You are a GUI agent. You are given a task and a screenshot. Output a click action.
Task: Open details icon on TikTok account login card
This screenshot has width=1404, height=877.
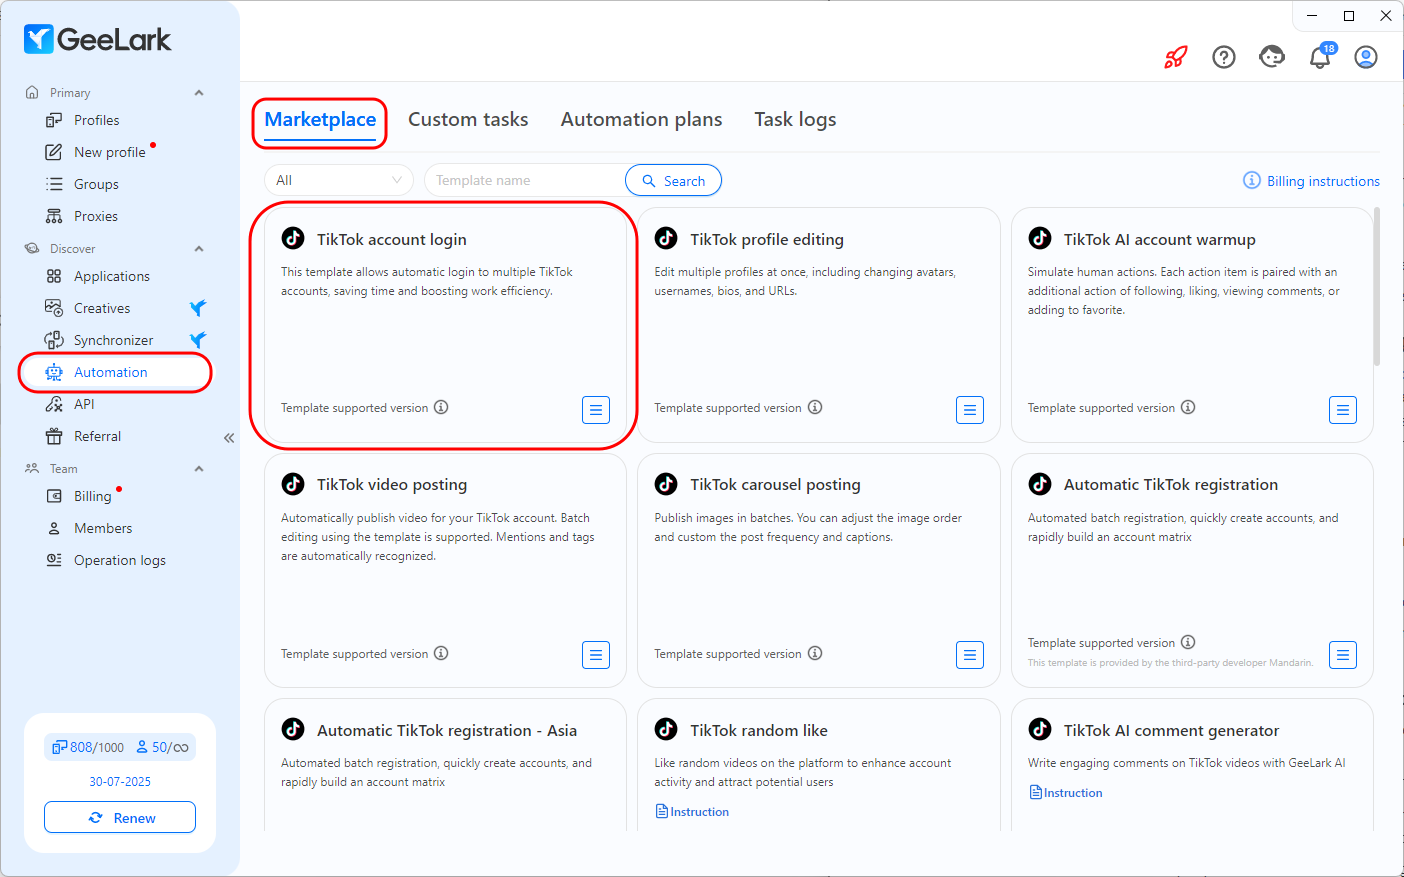coord(596,410)
